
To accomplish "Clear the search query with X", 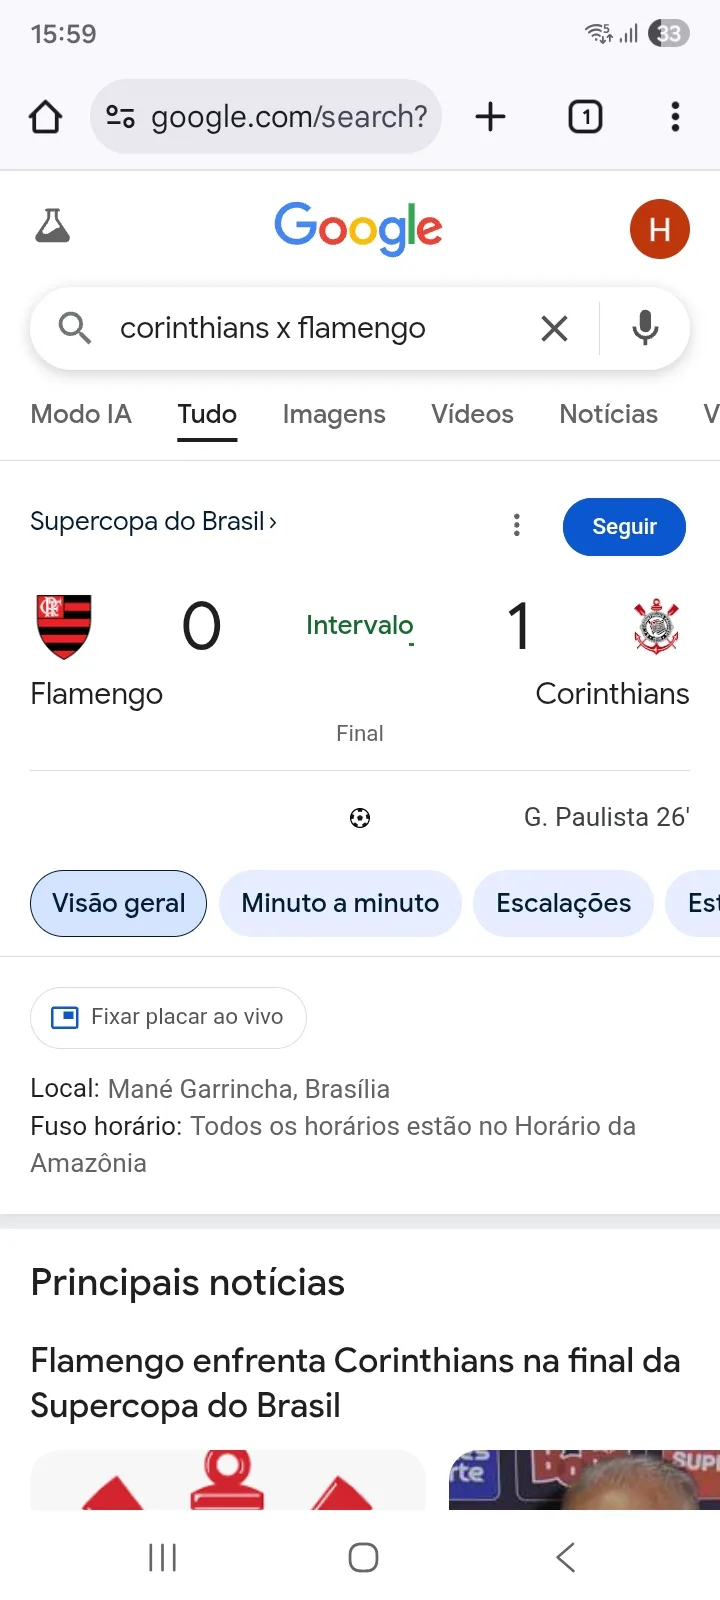I will 554,328.
